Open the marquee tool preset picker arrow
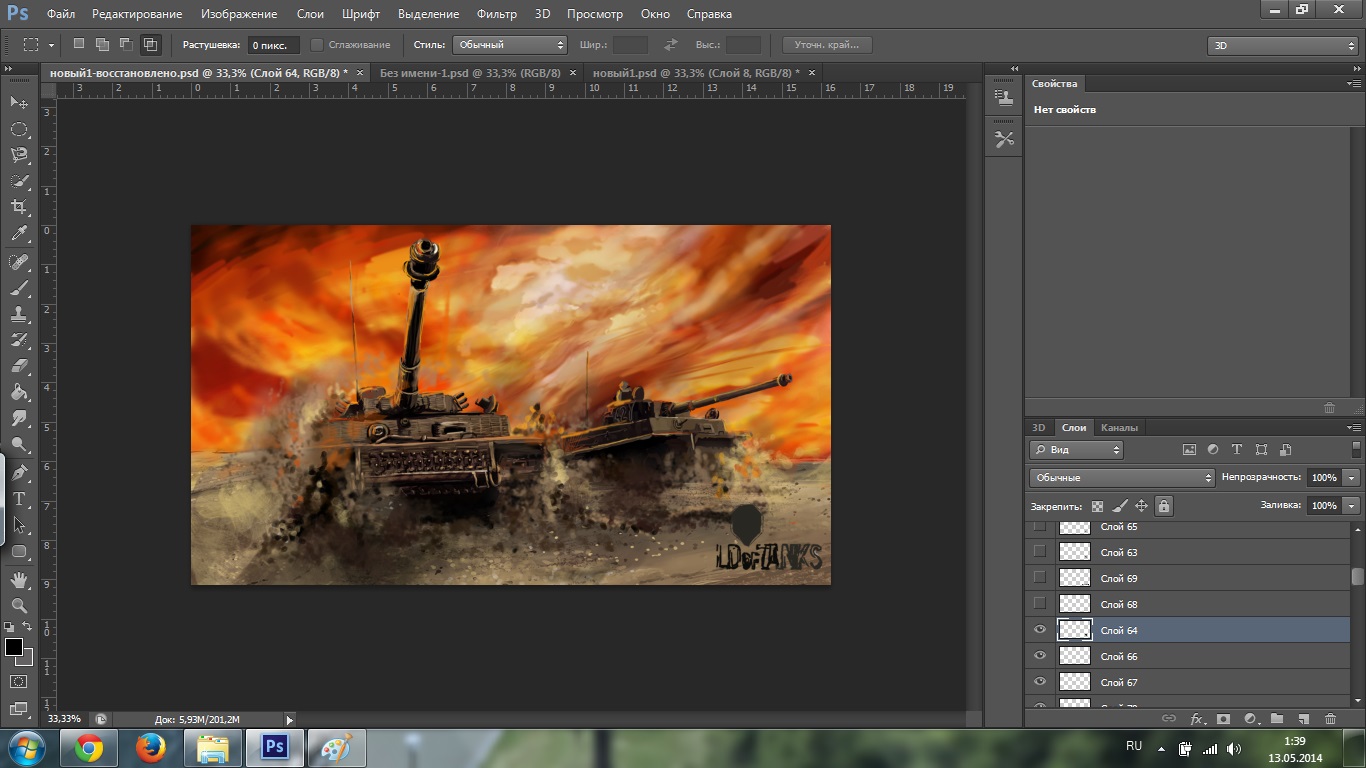This screenshot has width=1366, height=768. click(x=51, y=45)
